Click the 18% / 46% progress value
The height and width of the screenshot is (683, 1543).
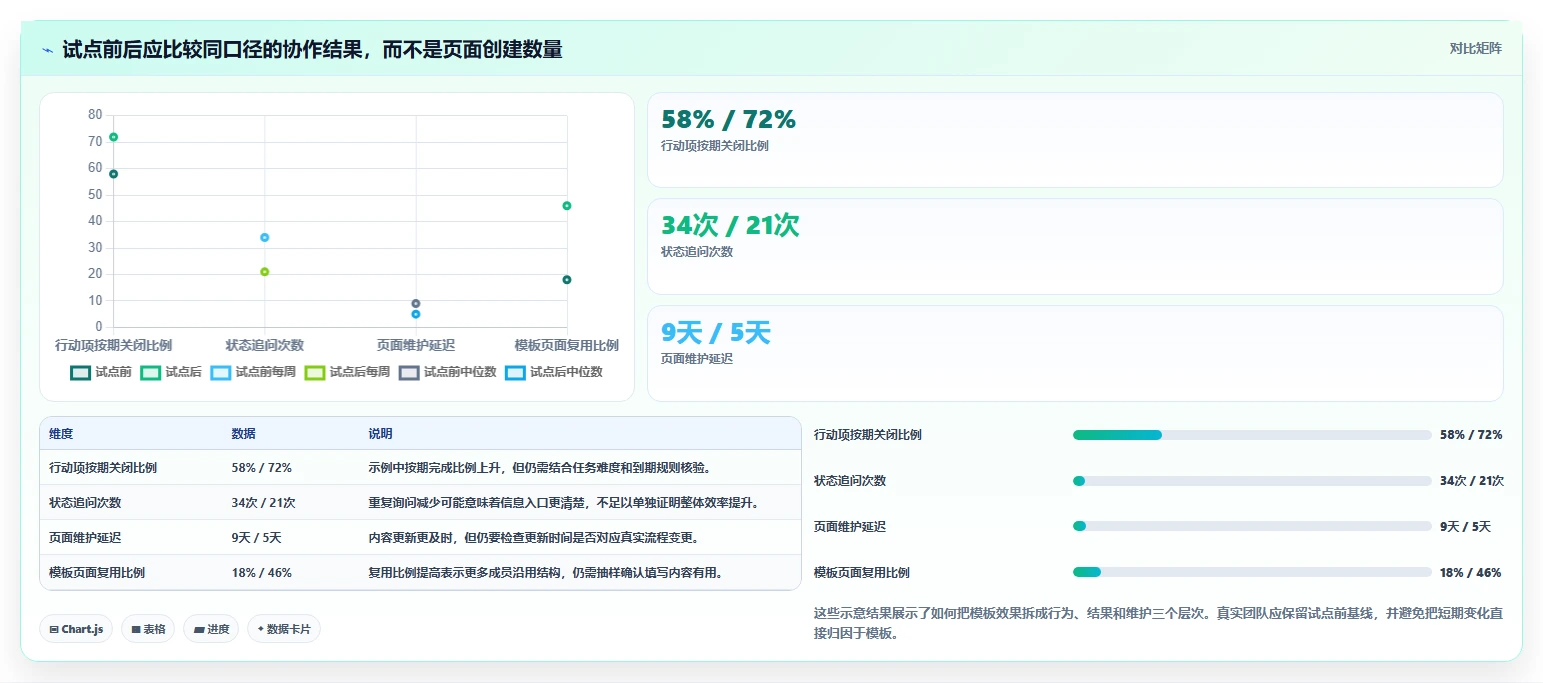1470,572
